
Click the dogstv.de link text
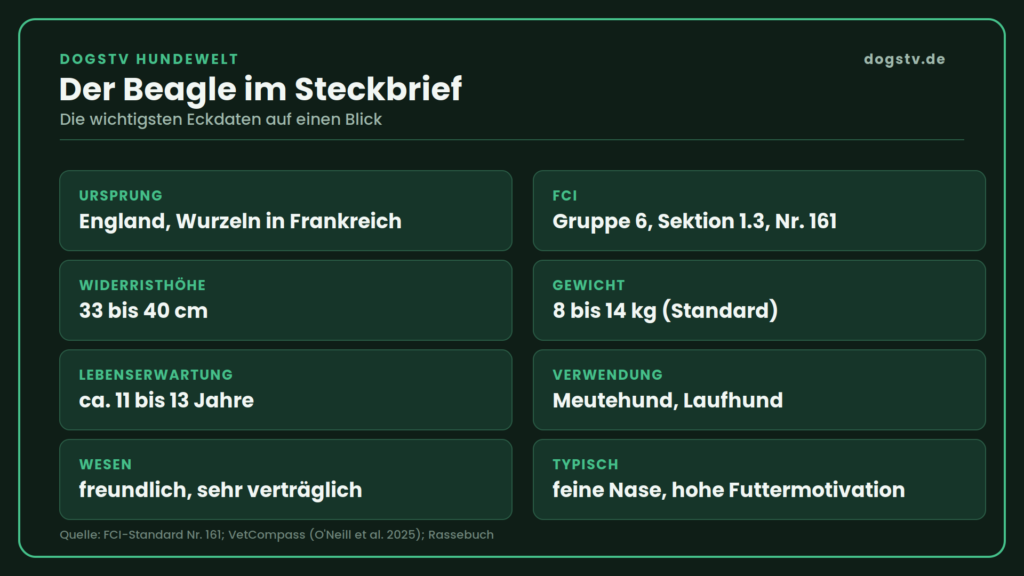click(x=904, y=59)
